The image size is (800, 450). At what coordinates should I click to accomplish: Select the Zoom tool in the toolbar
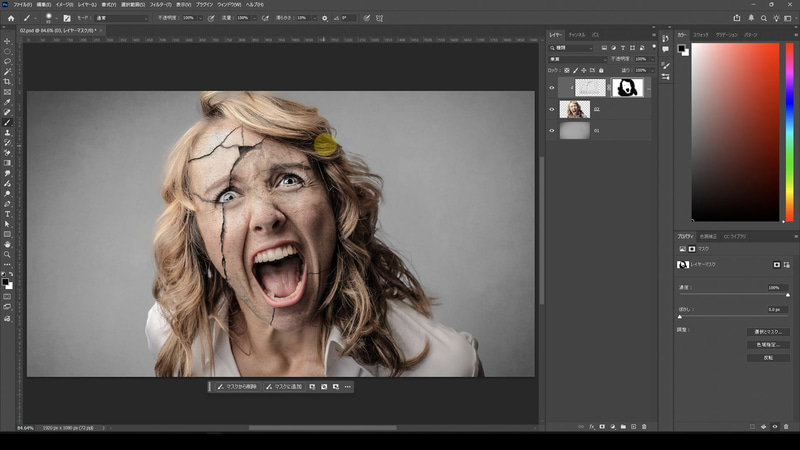pyautogui.click(x=7, y=254)
